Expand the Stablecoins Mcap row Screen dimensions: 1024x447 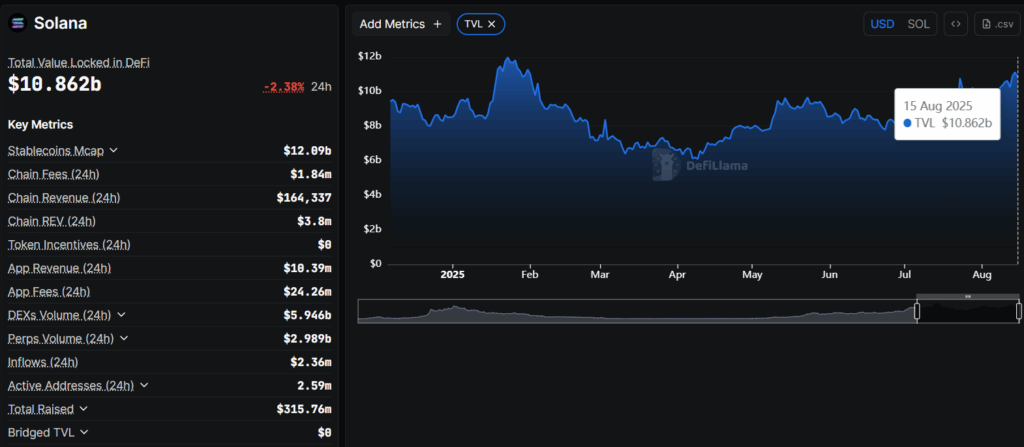(113, 150)
